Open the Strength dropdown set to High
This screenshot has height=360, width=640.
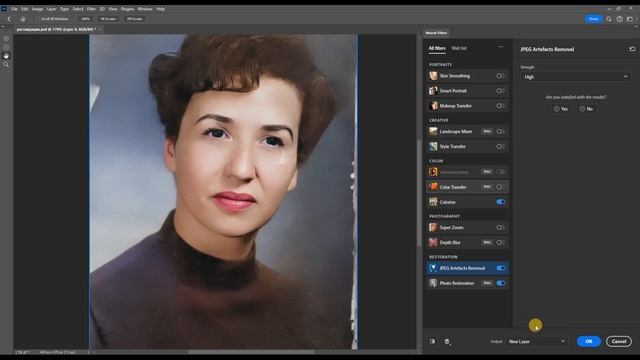(575, 77)
